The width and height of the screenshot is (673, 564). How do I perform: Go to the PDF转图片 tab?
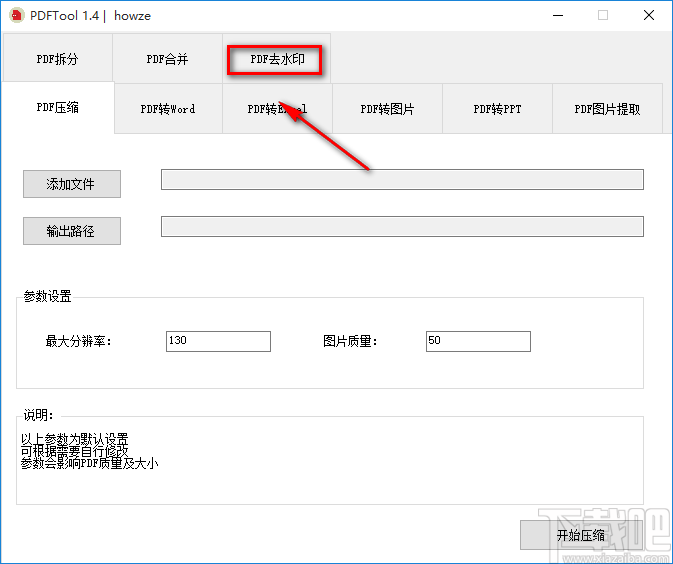pyautogui.click(x=387, y=109)
